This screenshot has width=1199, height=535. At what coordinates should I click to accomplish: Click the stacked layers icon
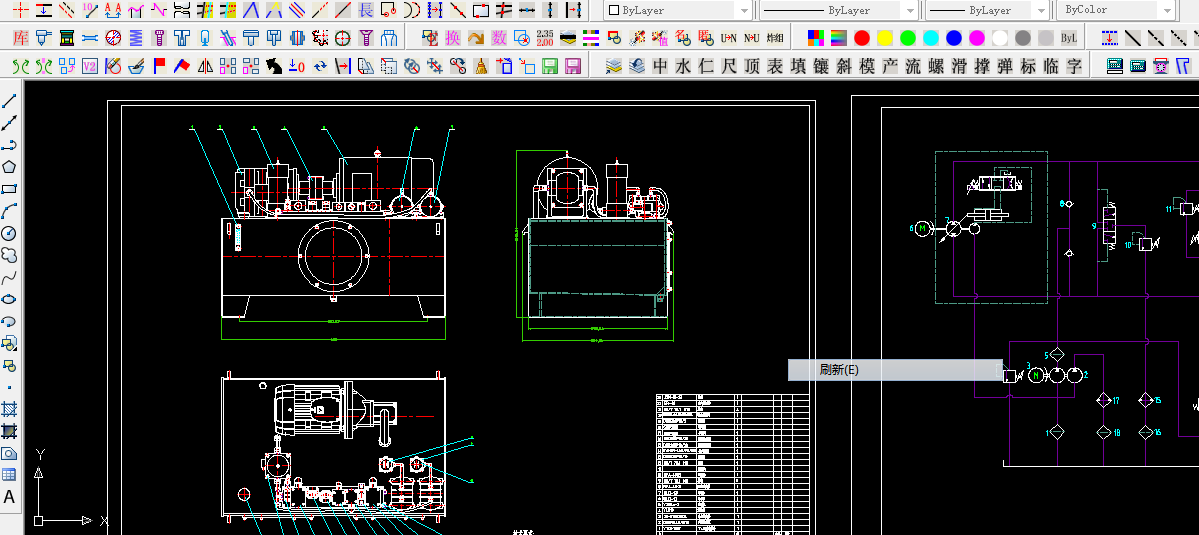(x=614, y=66)
